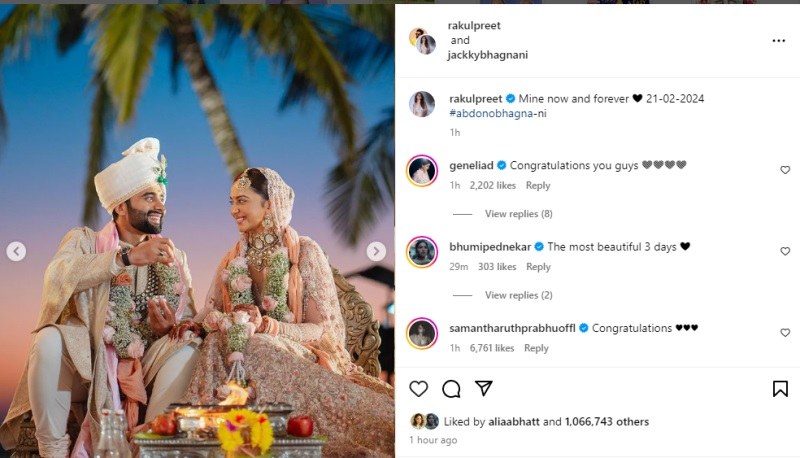
Task: Open aliaabhatt's profile from likes
Action: 509,422
